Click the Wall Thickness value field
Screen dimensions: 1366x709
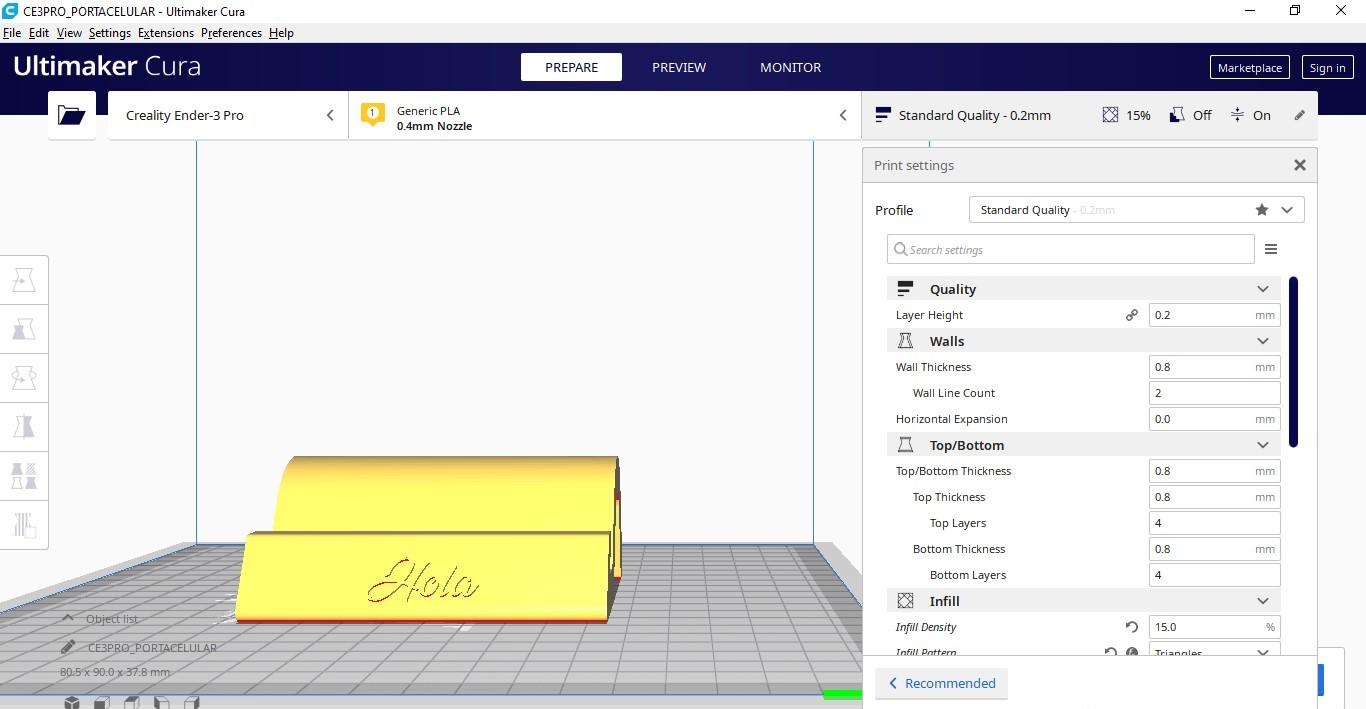(x=1214, y=367)
